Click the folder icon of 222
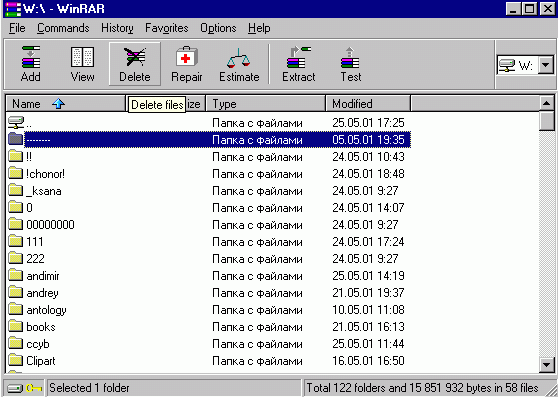The width and height of the screenshot is (558, 397). click(x=15, y=258)
